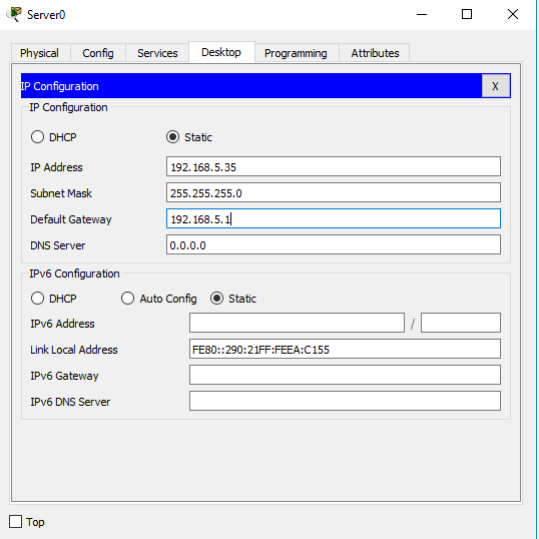The image size is (539, 539).
Task: Select the IPv4 DHCP radio button
Action: (37, 137)
